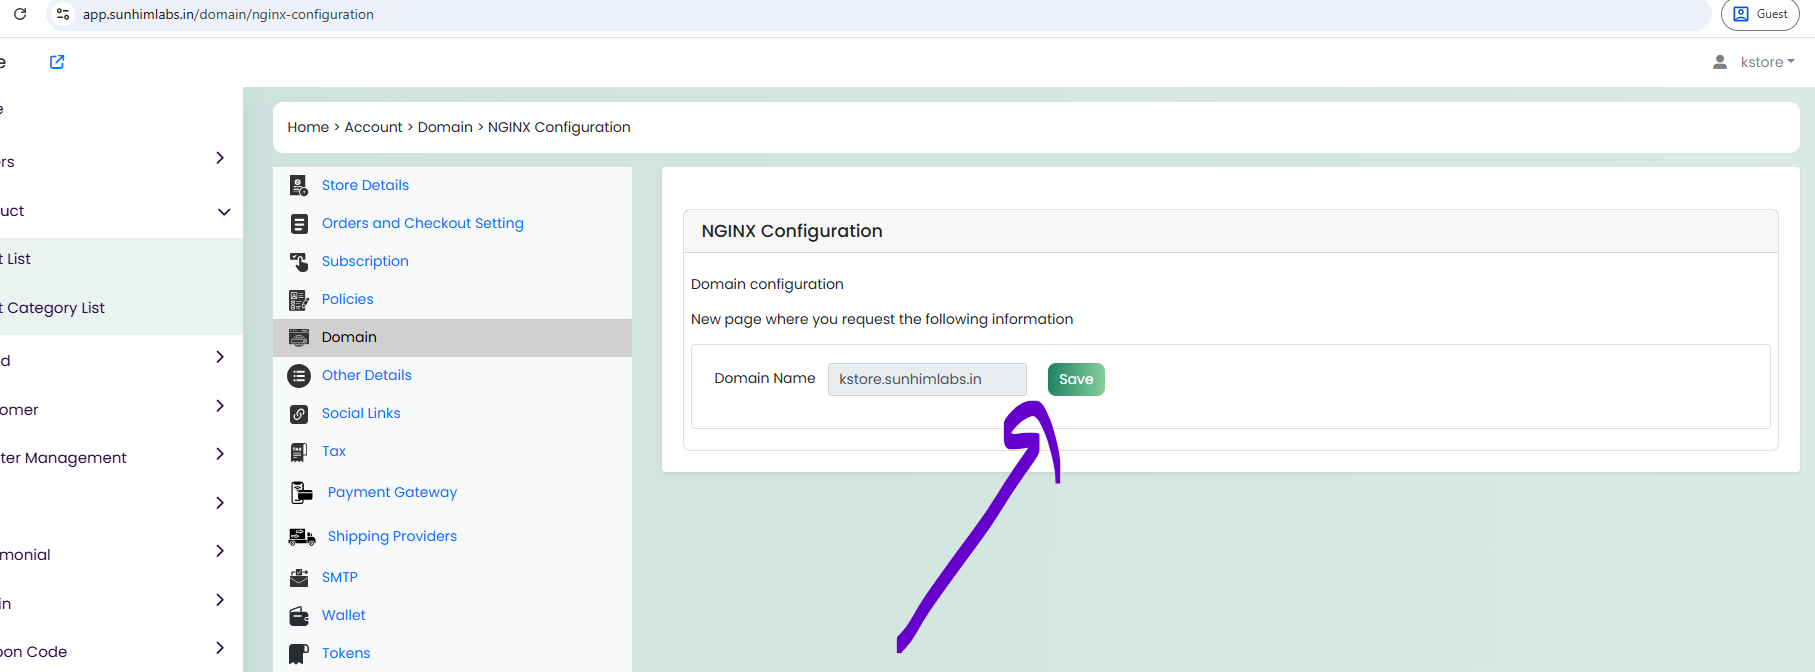Select the 't List' sidebar item
1815x672 pixels.
pyautogui.click(x=16, y=259)
